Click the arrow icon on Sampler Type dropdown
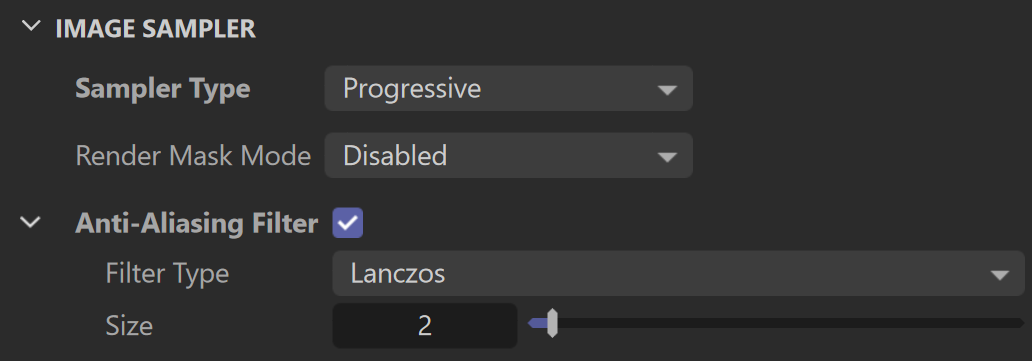This screenshot has height=361, width=1032. 667,90
